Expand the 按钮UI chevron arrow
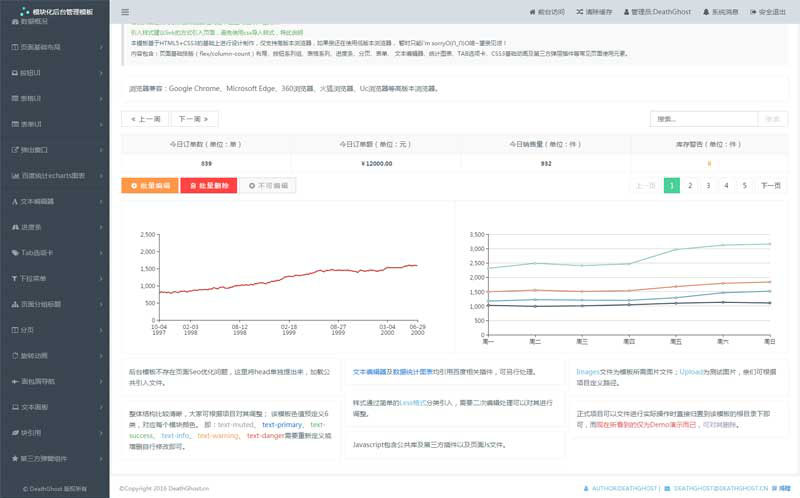 101,73
